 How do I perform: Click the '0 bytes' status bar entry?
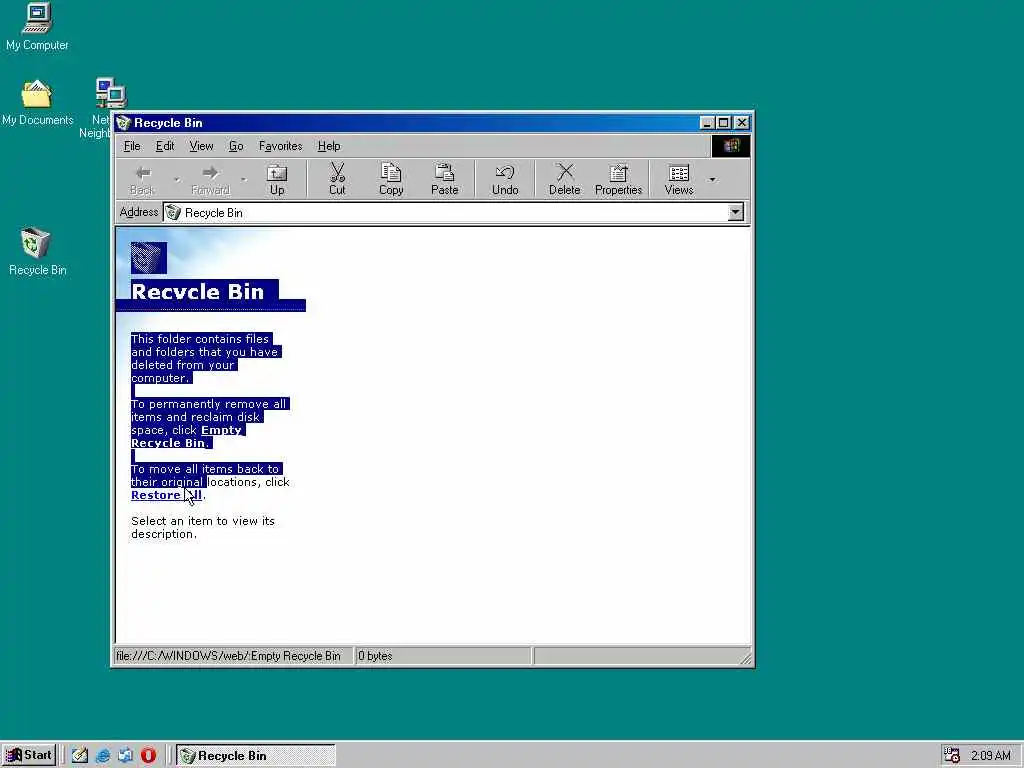tap(375, 656)
